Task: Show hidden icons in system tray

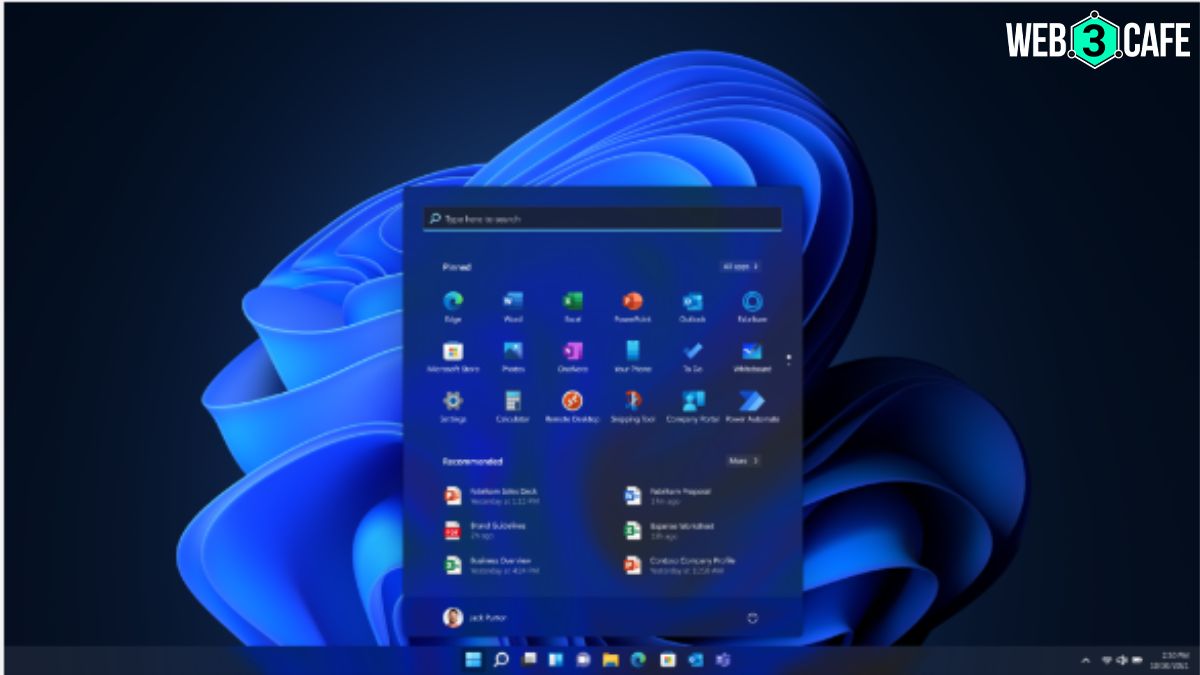Action: coord(1086,660)
